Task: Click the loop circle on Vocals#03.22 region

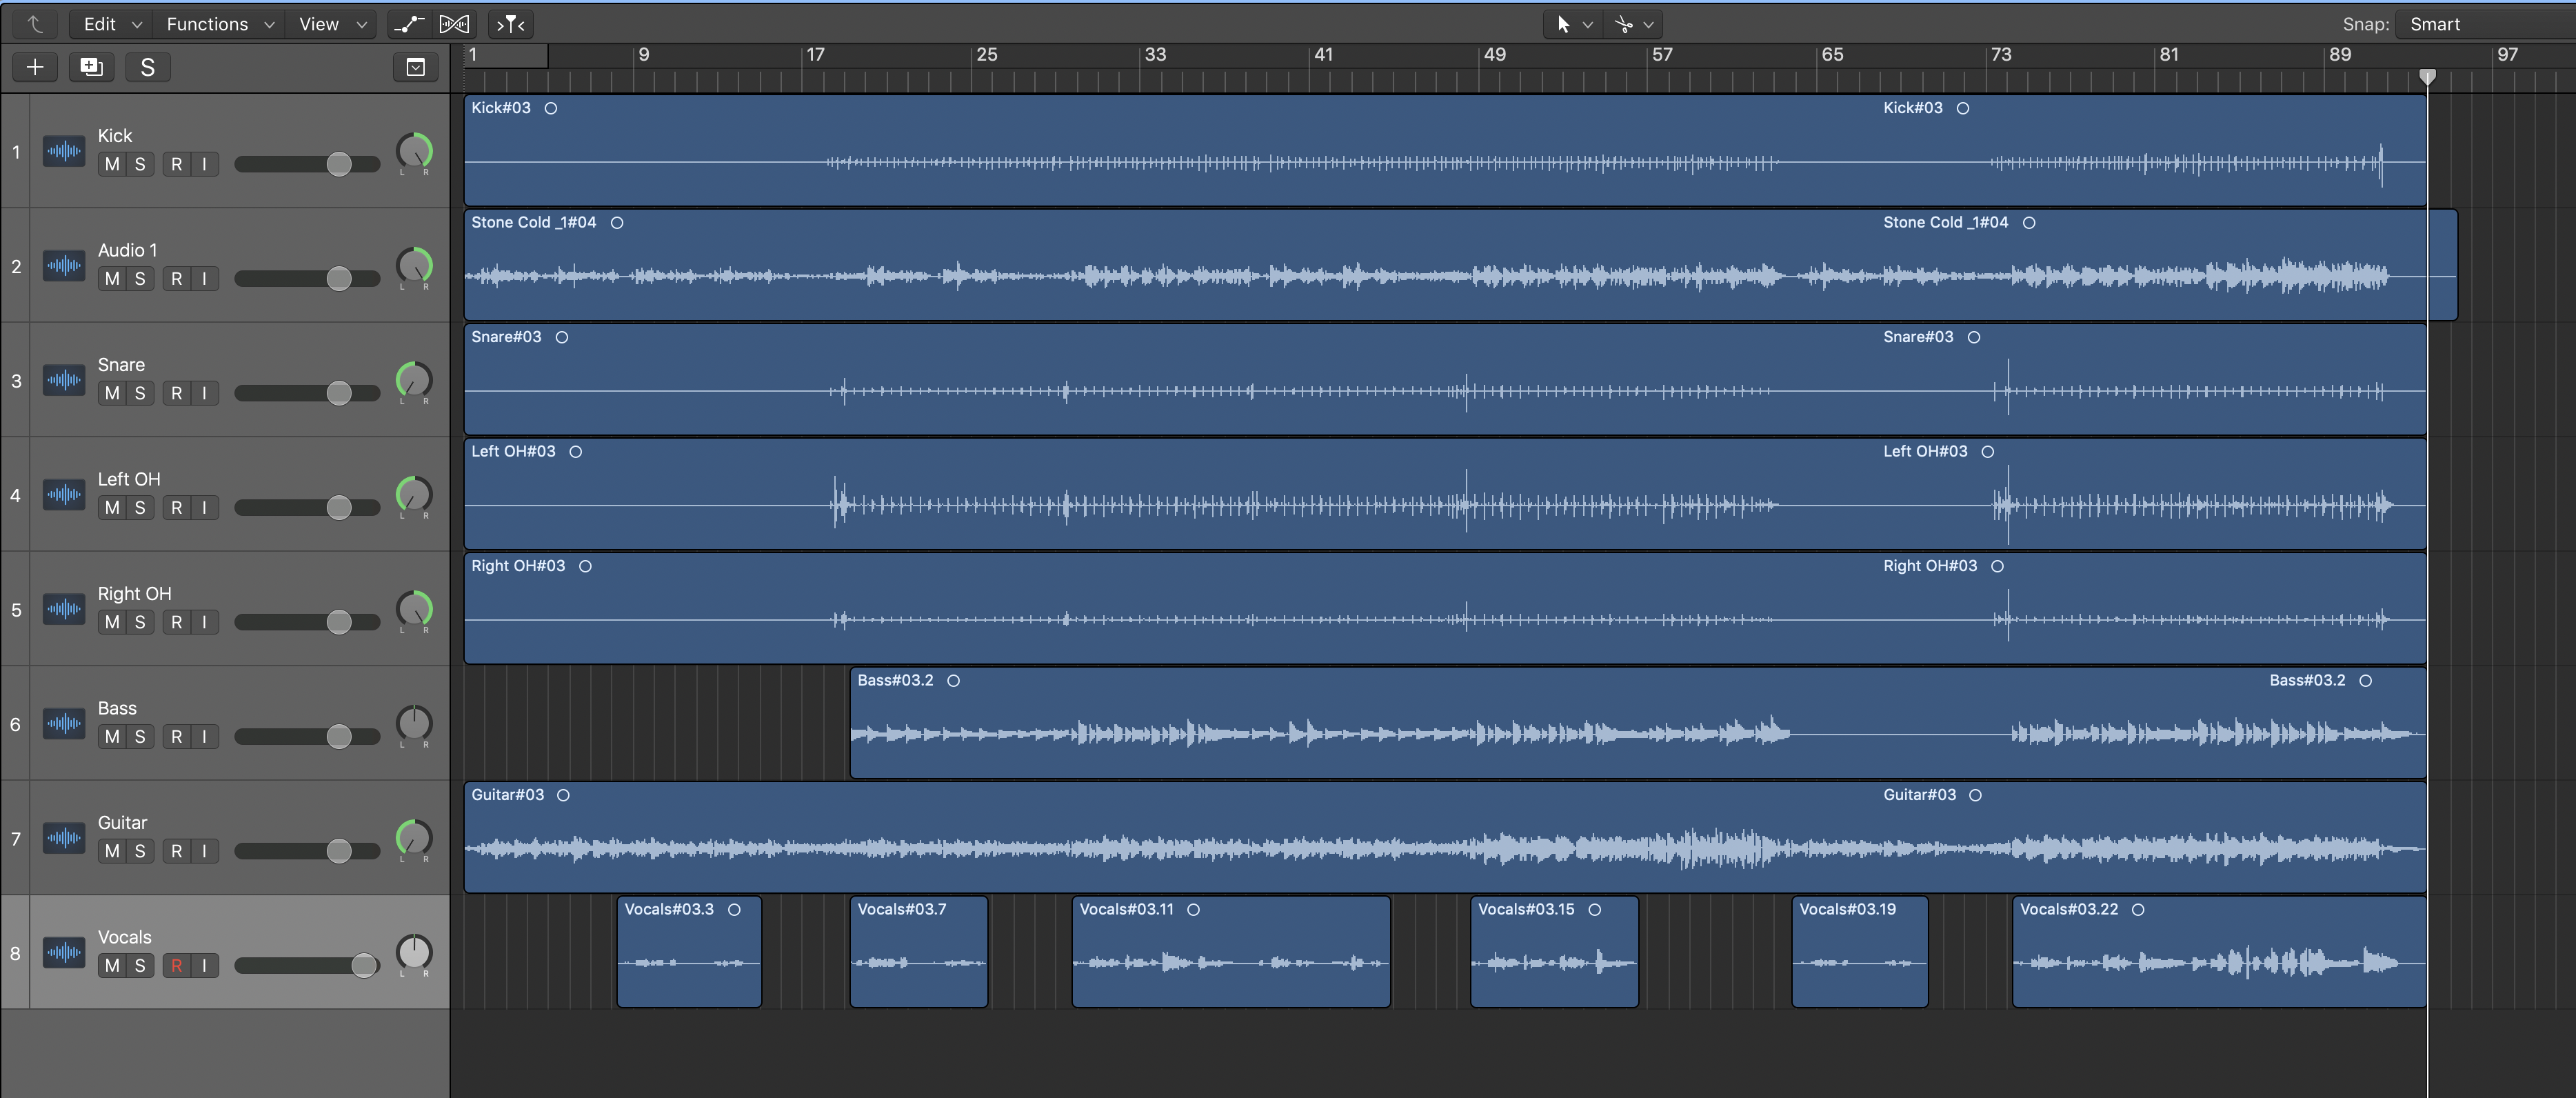Action: tap(2138, 910)
